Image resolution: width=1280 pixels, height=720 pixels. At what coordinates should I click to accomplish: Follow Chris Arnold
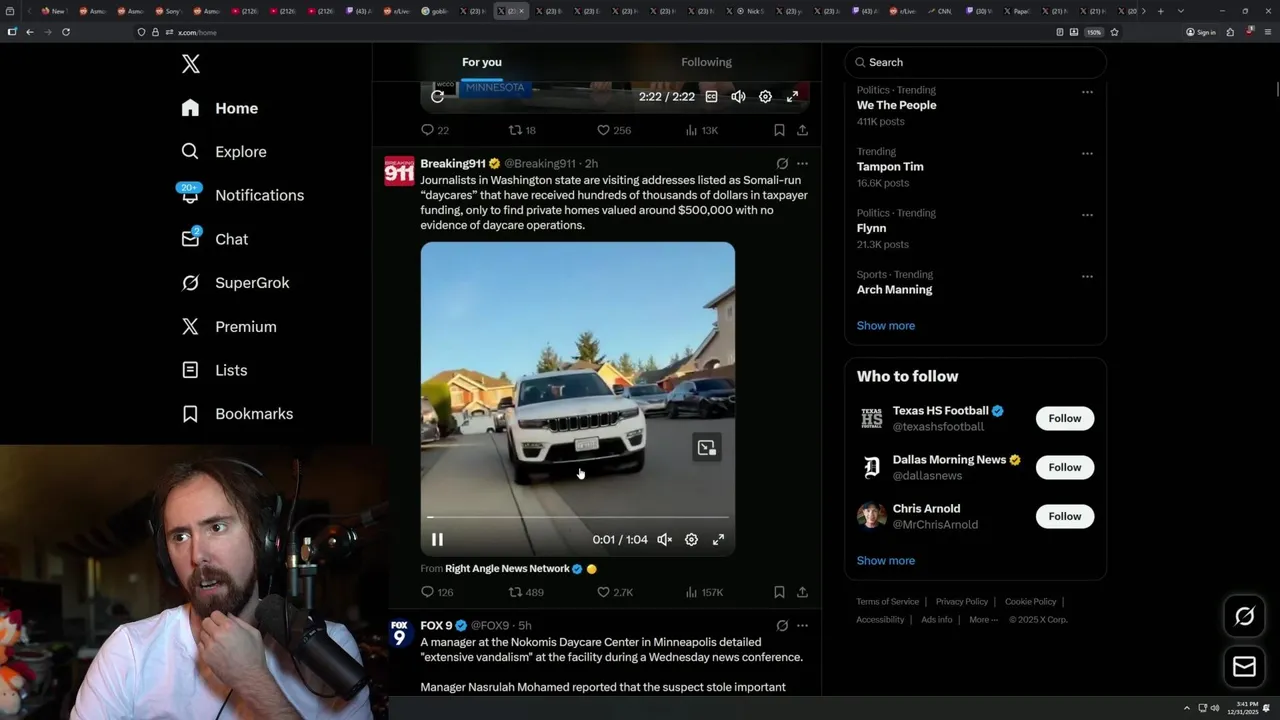pos(1065,516)
